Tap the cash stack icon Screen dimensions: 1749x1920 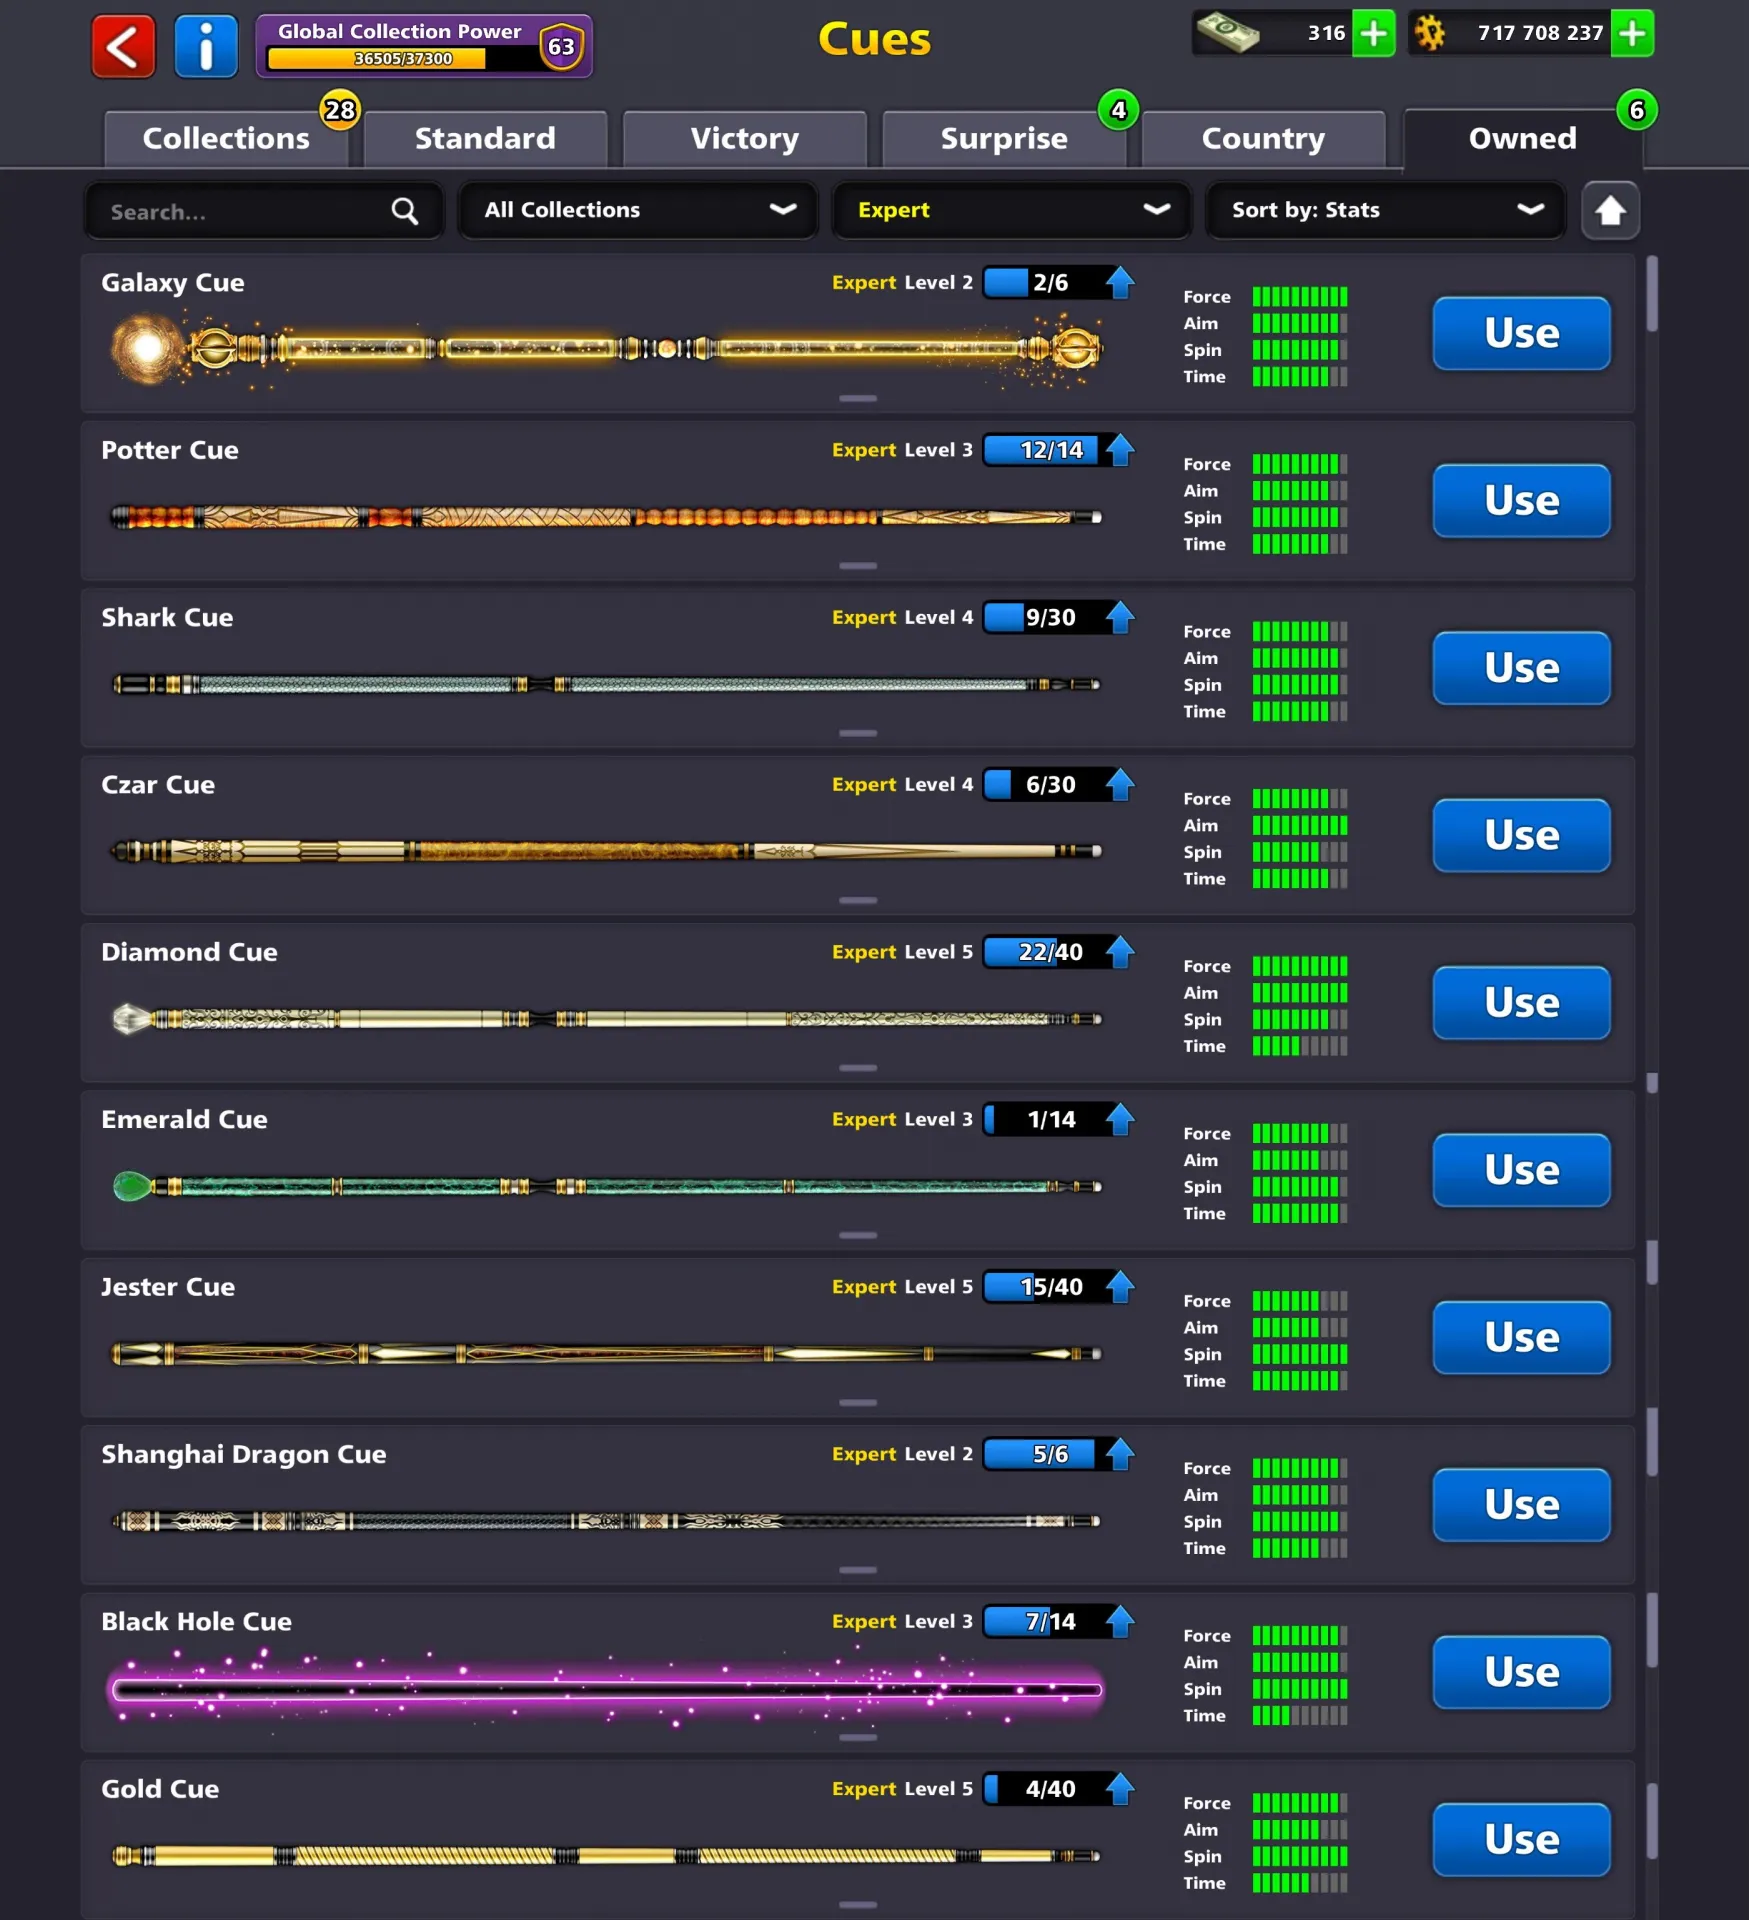(1228, 33)
